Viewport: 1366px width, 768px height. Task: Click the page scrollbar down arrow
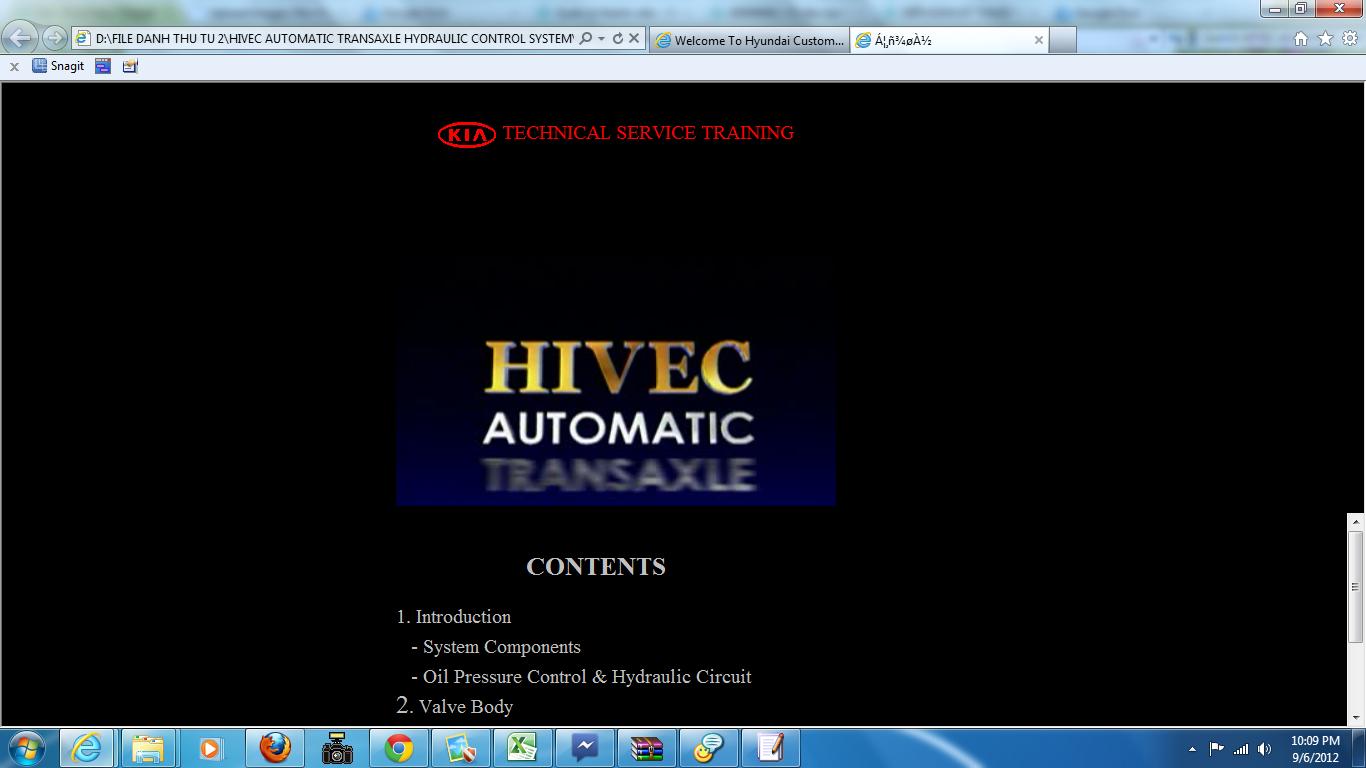(1356, 716)
